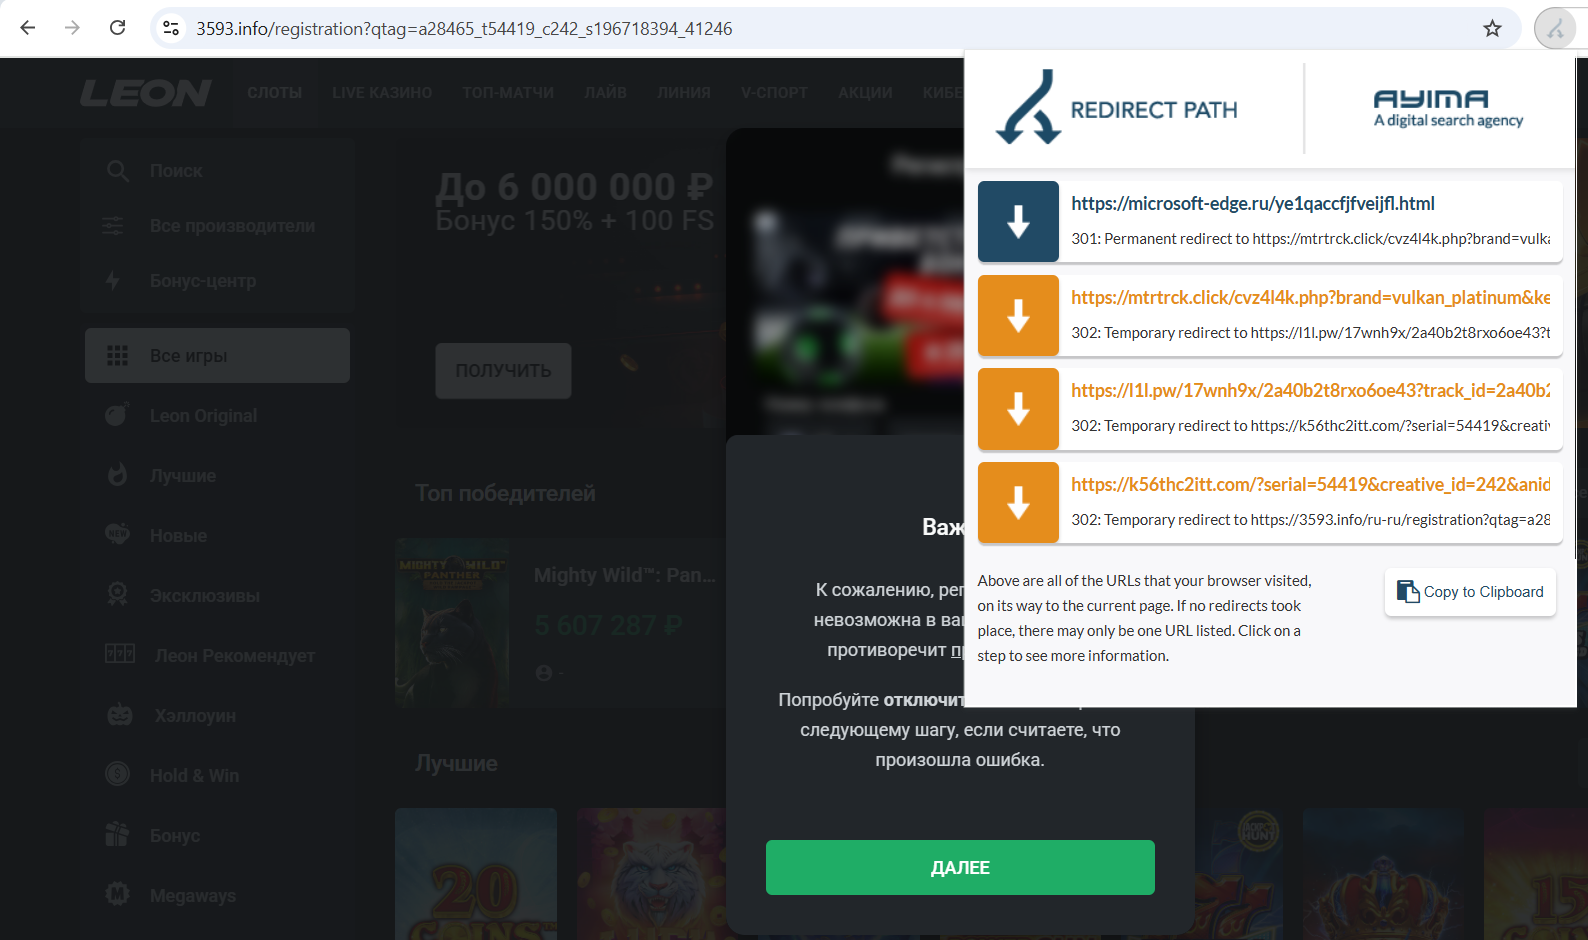Click the До 6 000 000 ₽ banner text
The height and width of the screenshot is (940, 1588).
[x=574, y=187]
